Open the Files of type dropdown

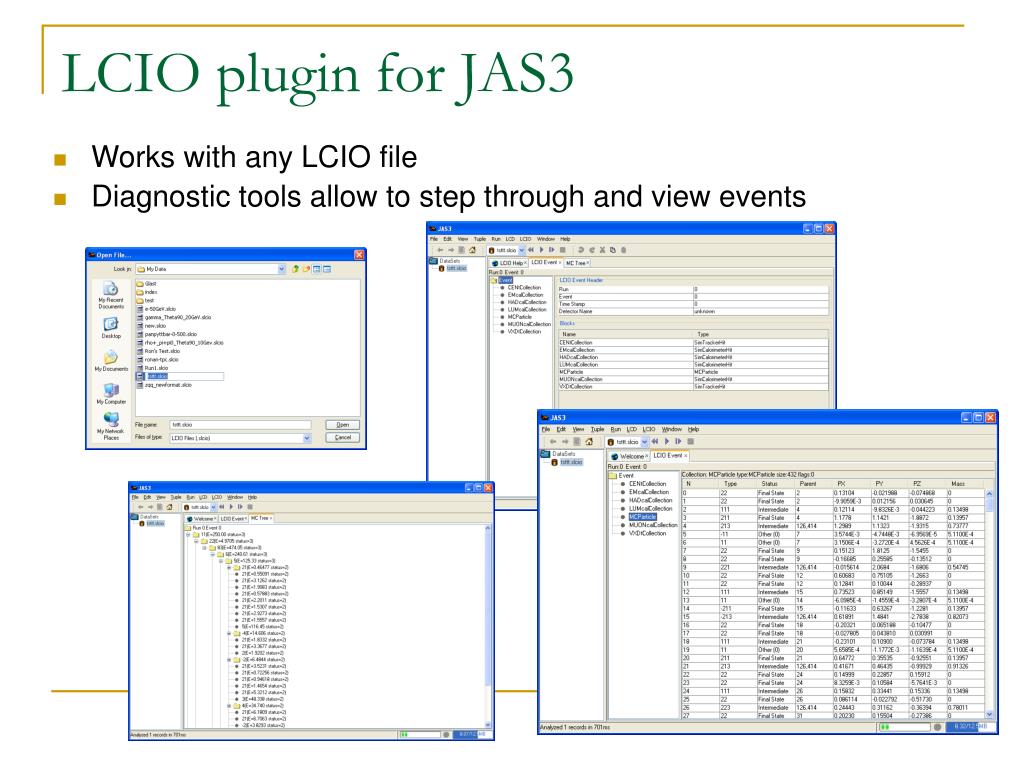pos(306,438)
